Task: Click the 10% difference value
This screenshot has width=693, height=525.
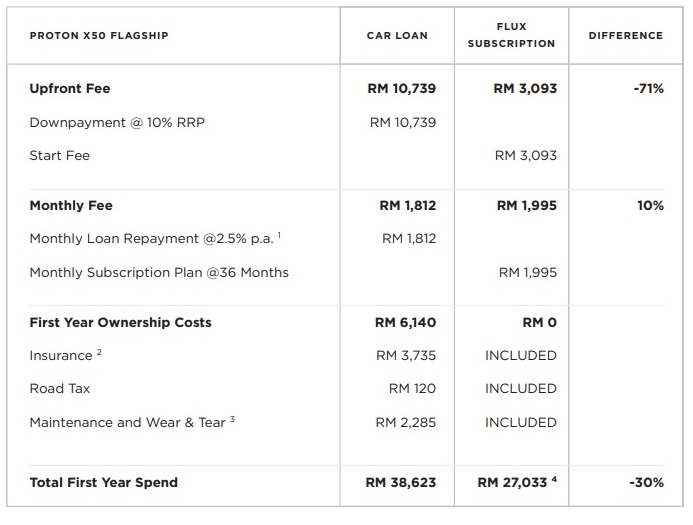Action: pos(650,206)
